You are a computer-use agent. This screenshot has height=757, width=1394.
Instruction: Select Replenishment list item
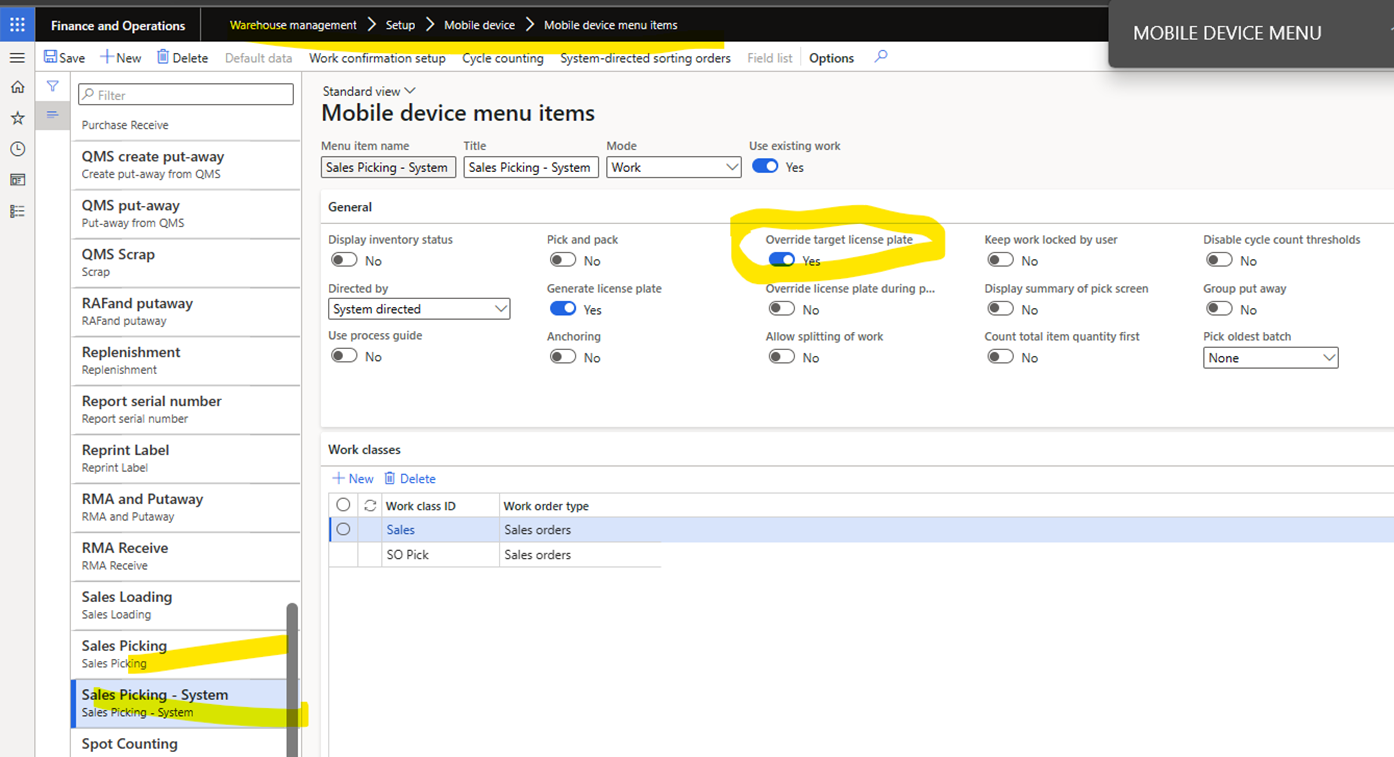pos(186,361)
